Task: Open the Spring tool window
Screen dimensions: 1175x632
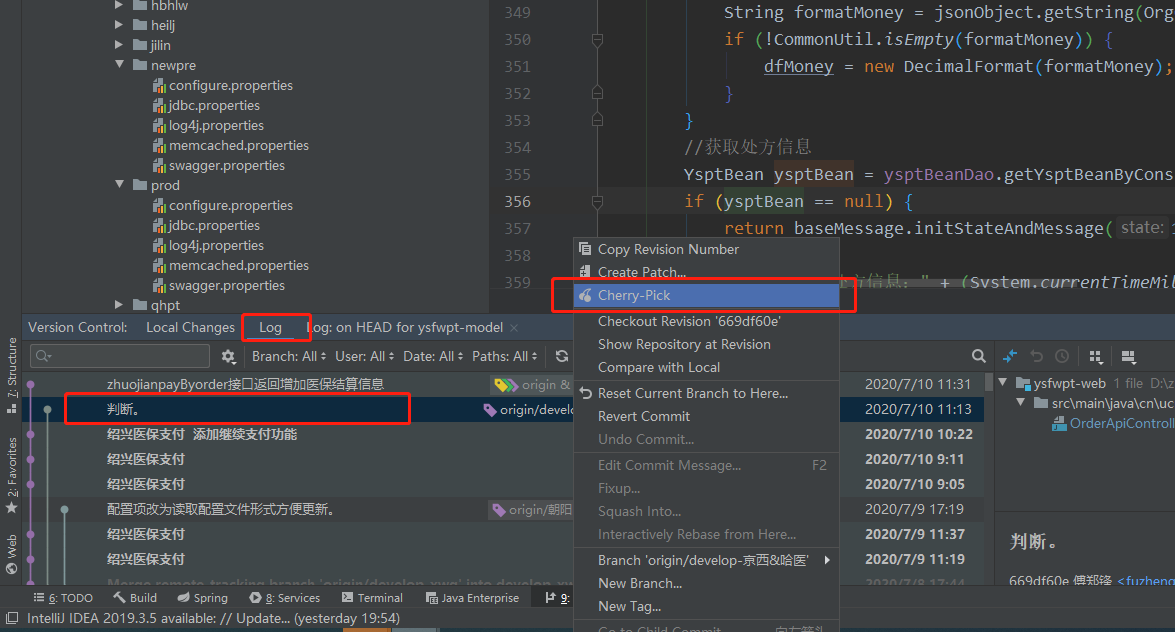Action: (202, 598)
